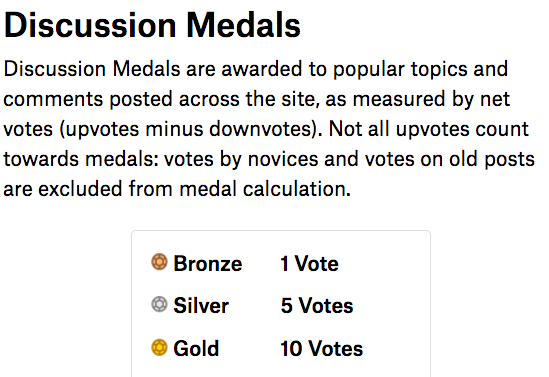Click 'towards medals' at line start
The width and height of the screenshot is (549, 377).
tap(81, 159)
